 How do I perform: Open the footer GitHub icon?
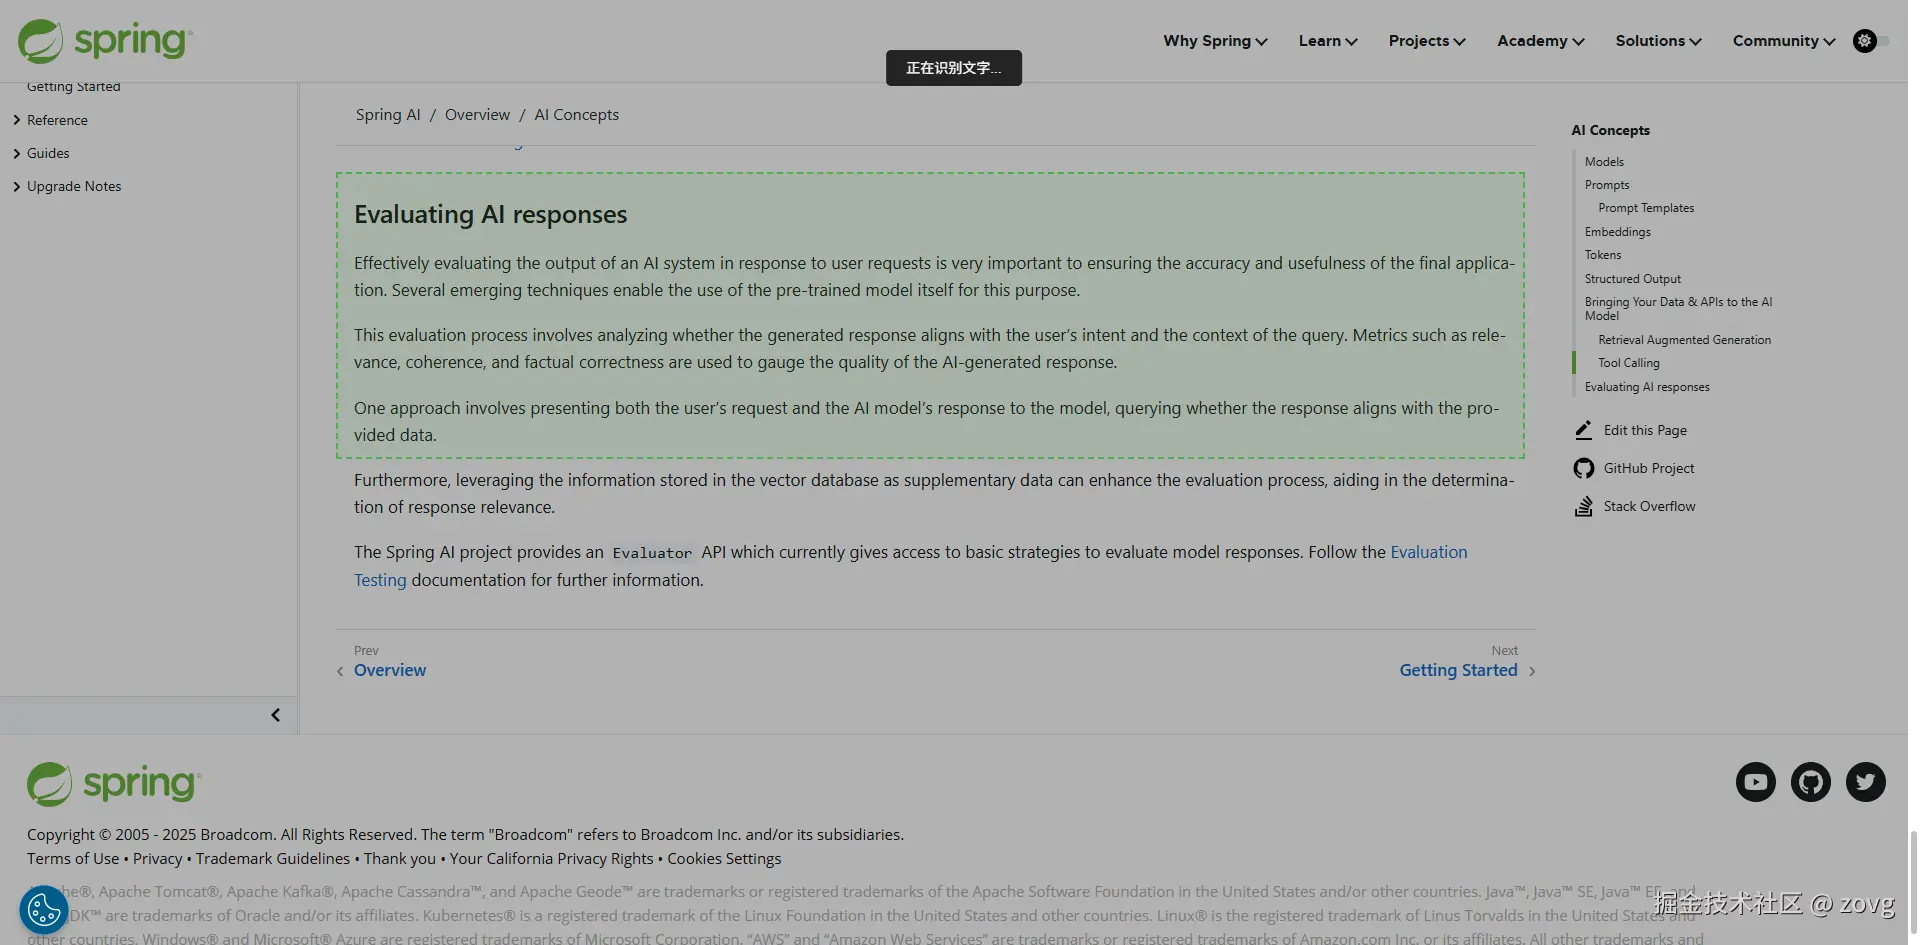click(1811, 782)
